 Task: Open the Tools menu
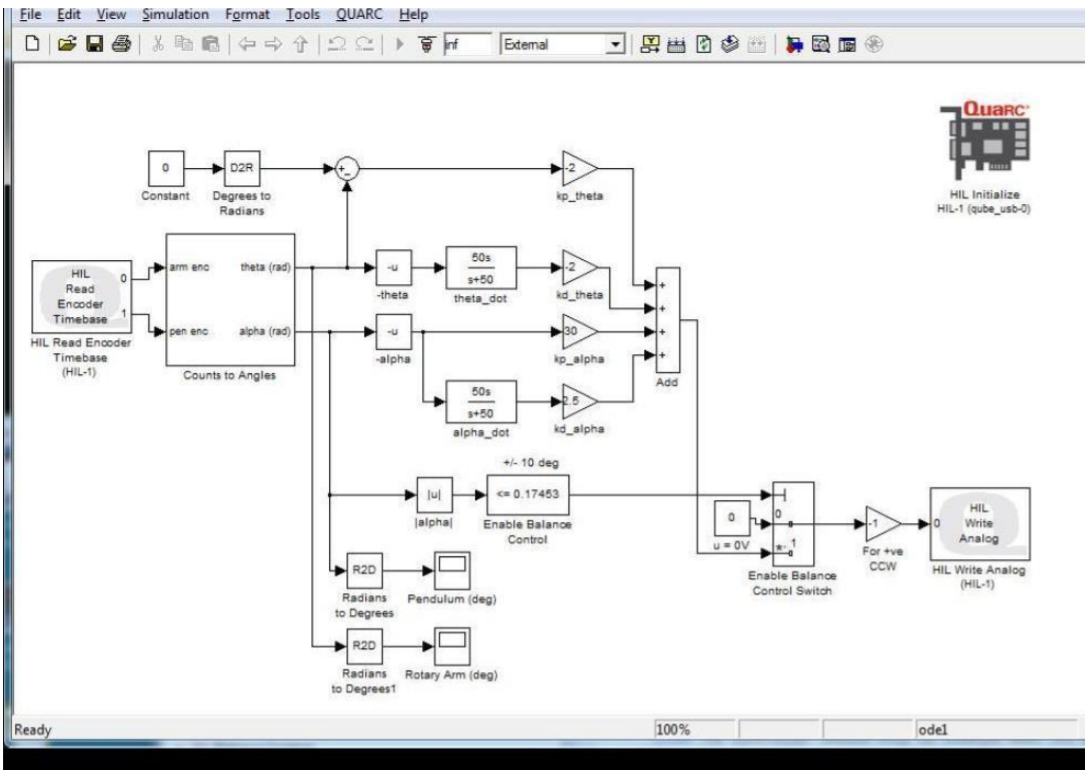(x=303, y=14)
